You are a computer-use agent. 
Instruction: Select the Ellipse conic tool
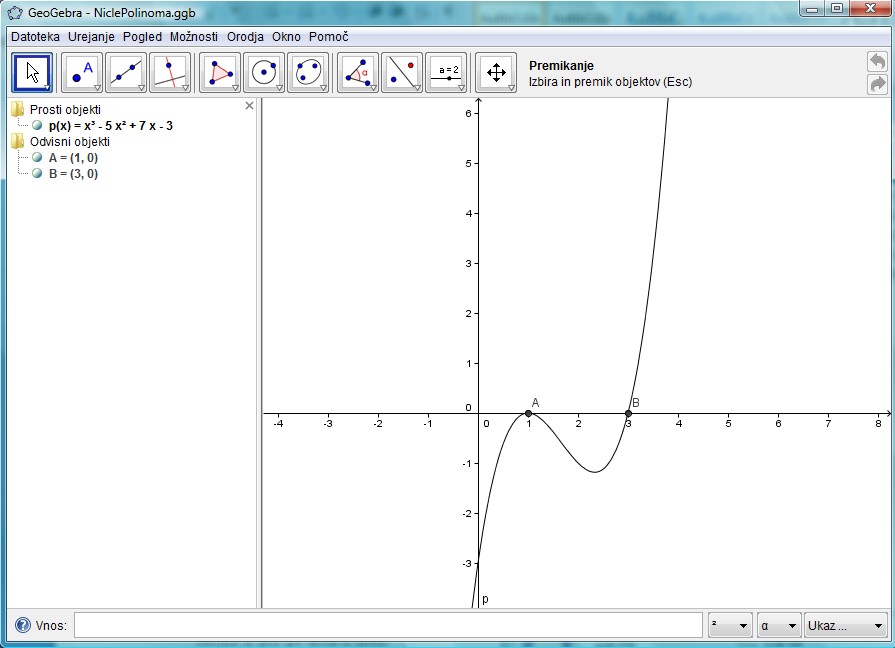308,72
